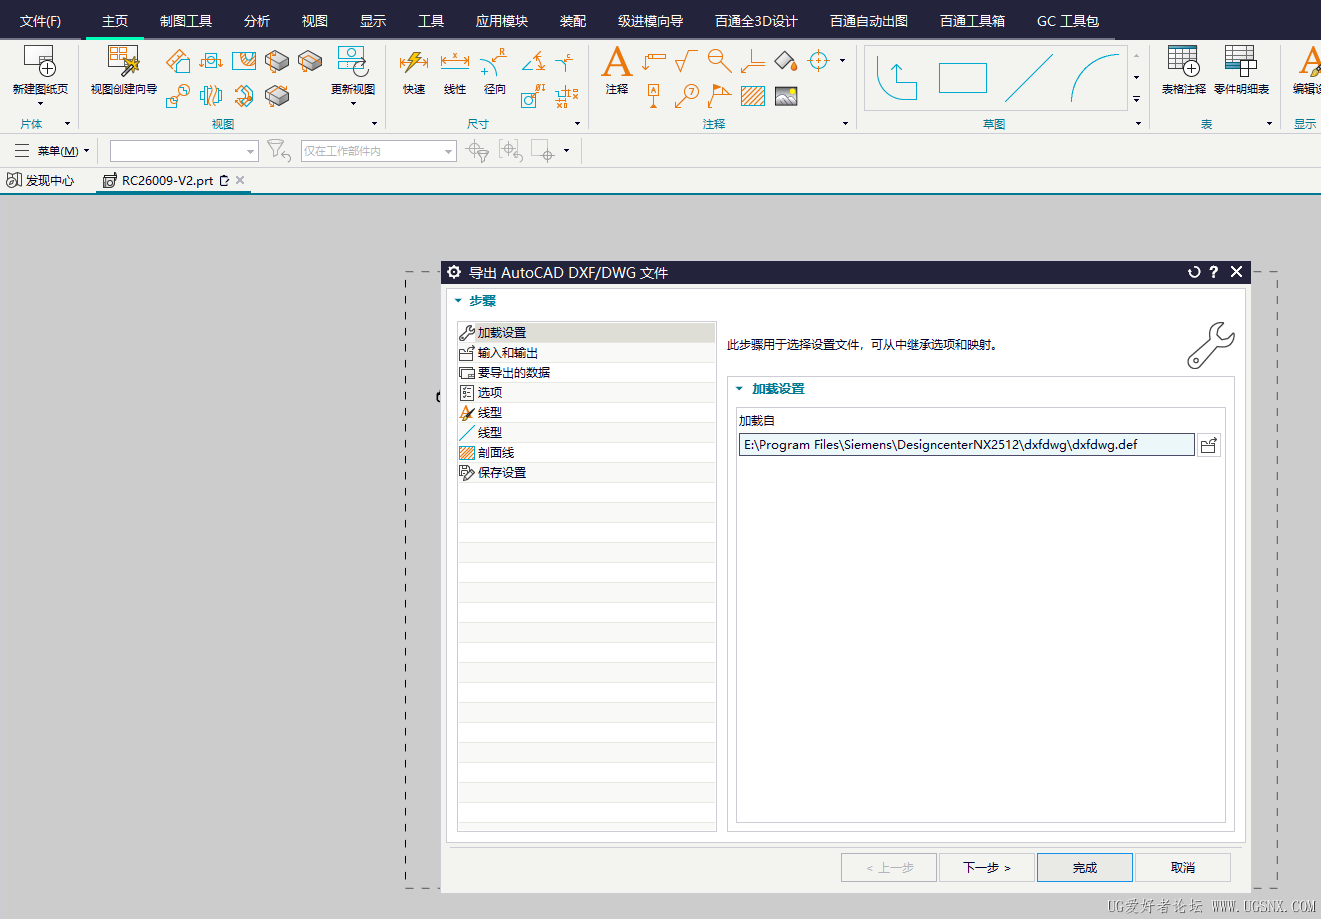Select the 保存设置 step
The height and width of the screenshot is (919, 1321).
pos(586,472)
